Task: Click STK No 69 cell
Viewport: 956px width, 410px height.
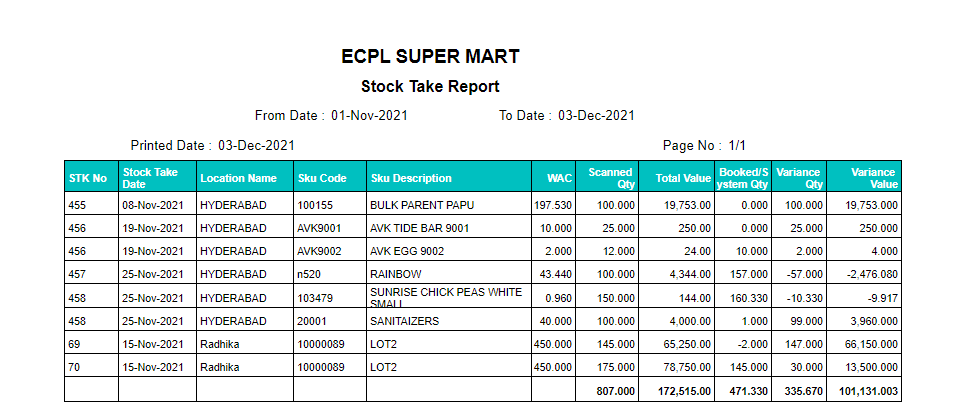Action: pos(91,344)
